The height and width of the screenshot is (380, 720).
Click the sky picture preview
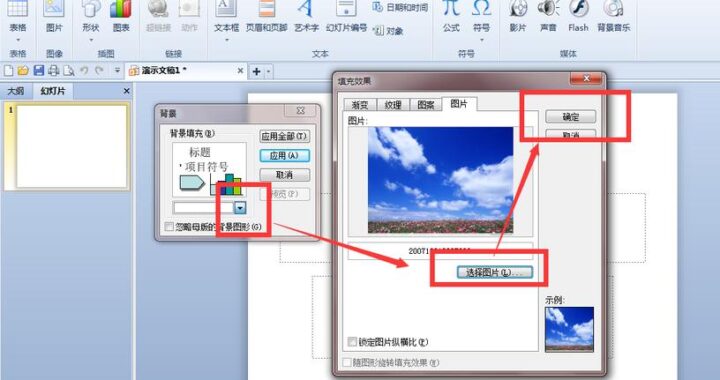(440, 180)
